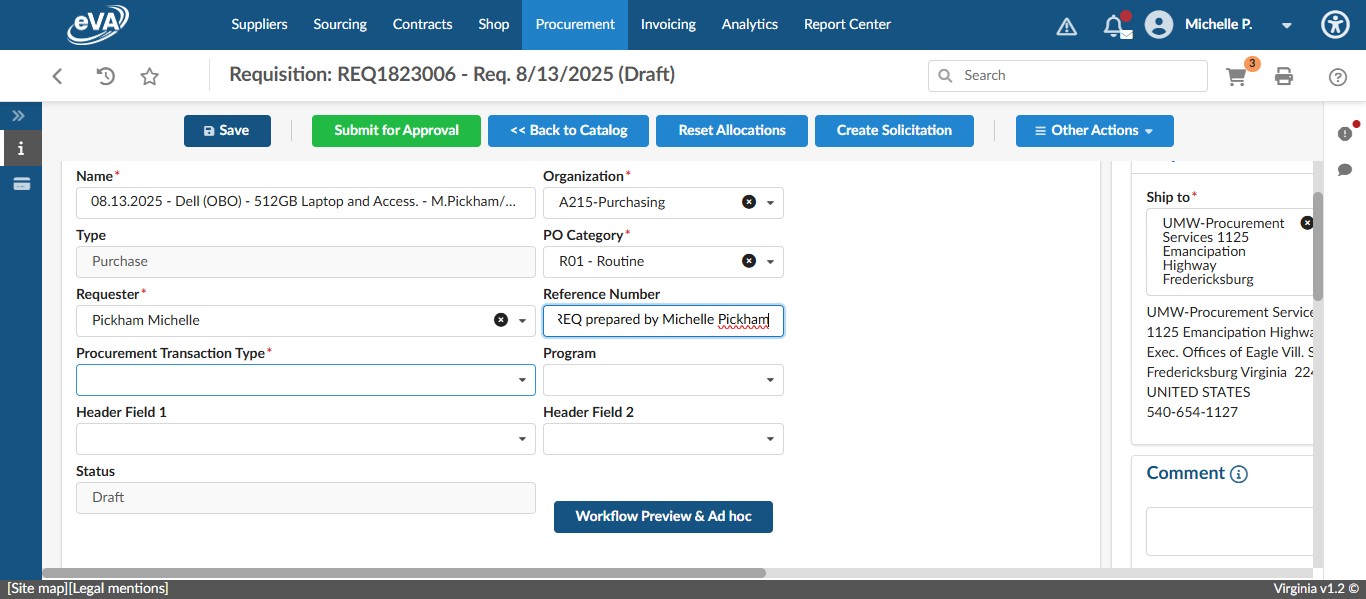Select the payment card icon in the sidebar
This screenshot has width=1366, height=599.
coord(18,182)
